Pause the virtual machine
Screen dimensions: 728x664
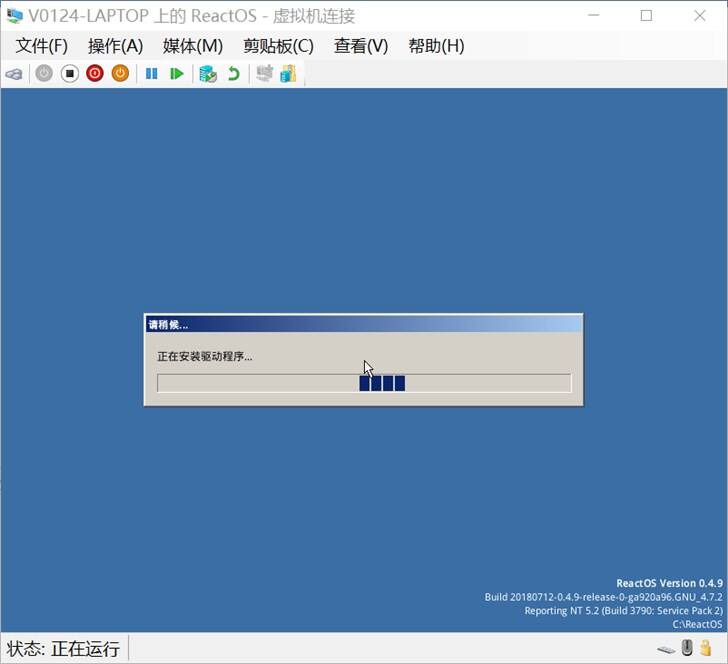151,73
